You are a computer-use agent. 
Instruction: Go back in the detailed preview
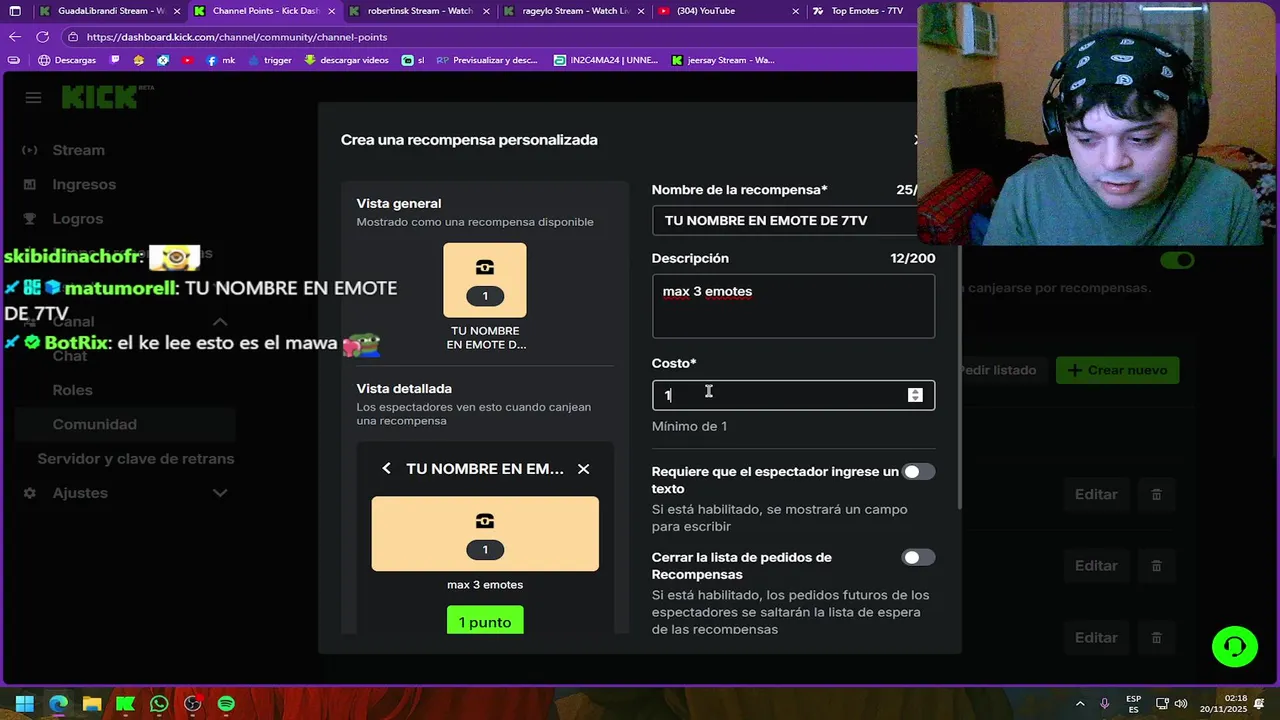tap(387, 469)
